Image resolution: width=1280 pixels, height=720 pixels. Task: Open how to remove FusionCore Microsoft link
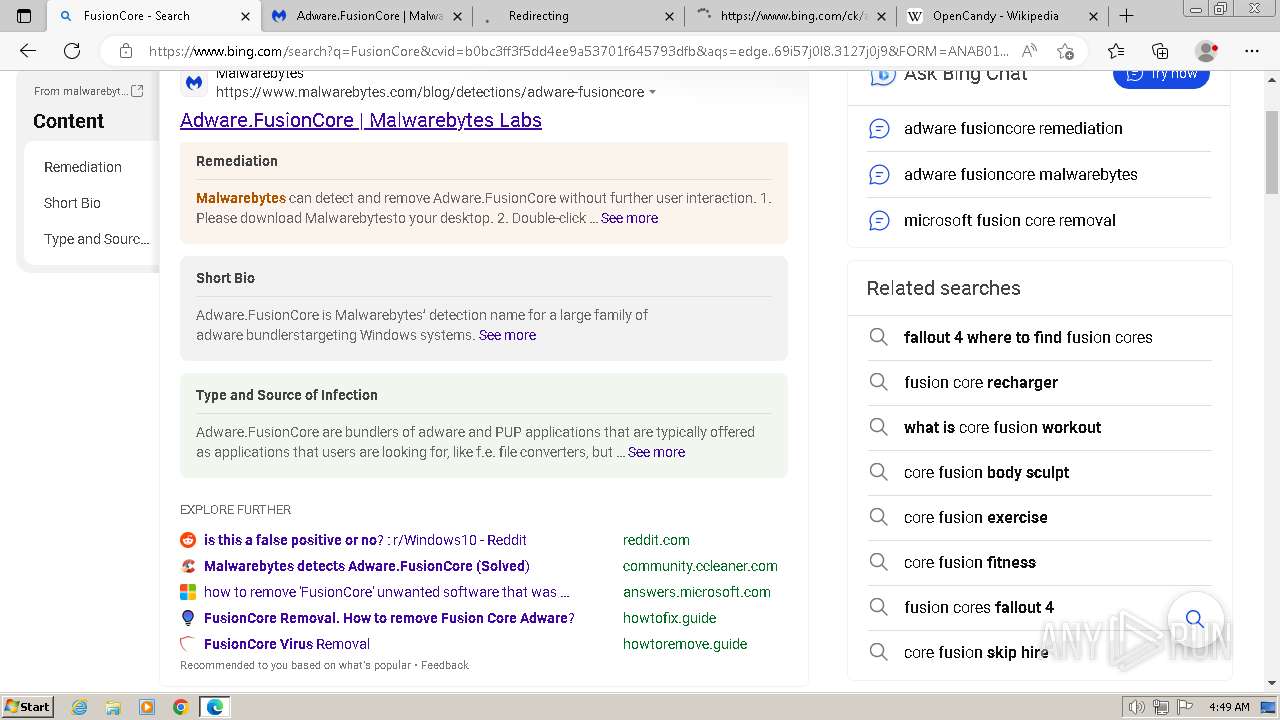coord(387,592)
